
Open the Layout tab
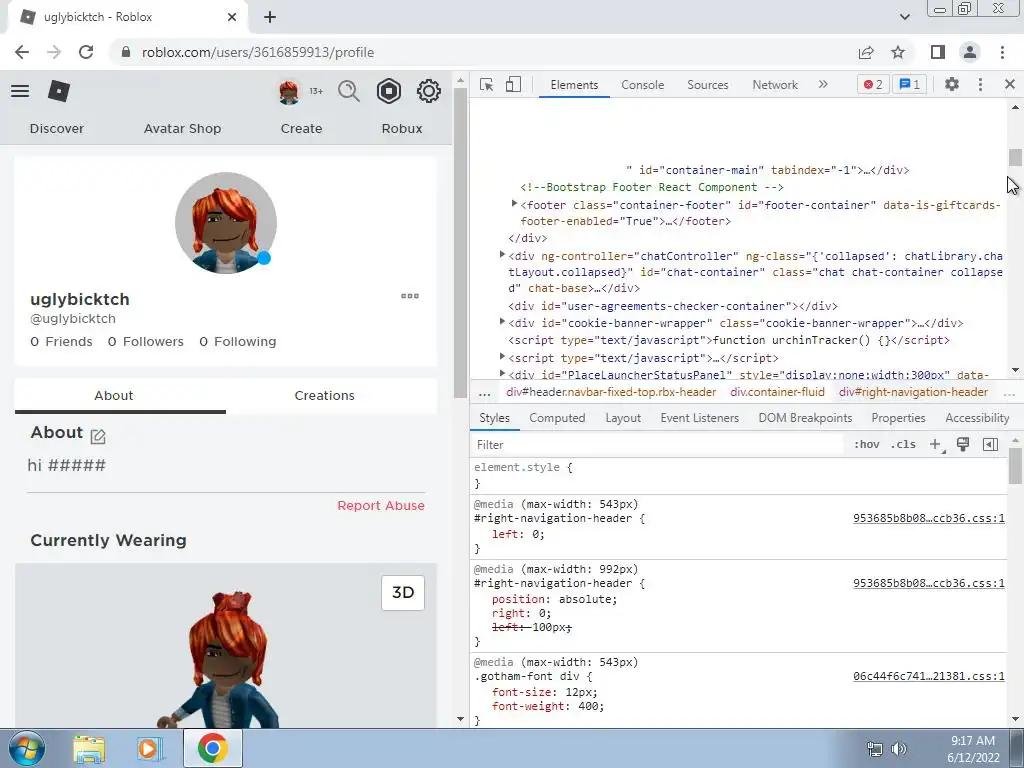pyautogui.click(x=623, y=418)
